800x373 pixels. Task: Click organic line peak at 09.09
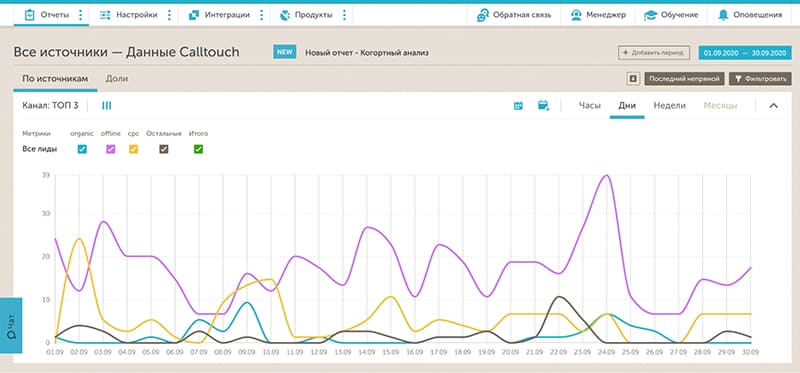tap(247, 302)
